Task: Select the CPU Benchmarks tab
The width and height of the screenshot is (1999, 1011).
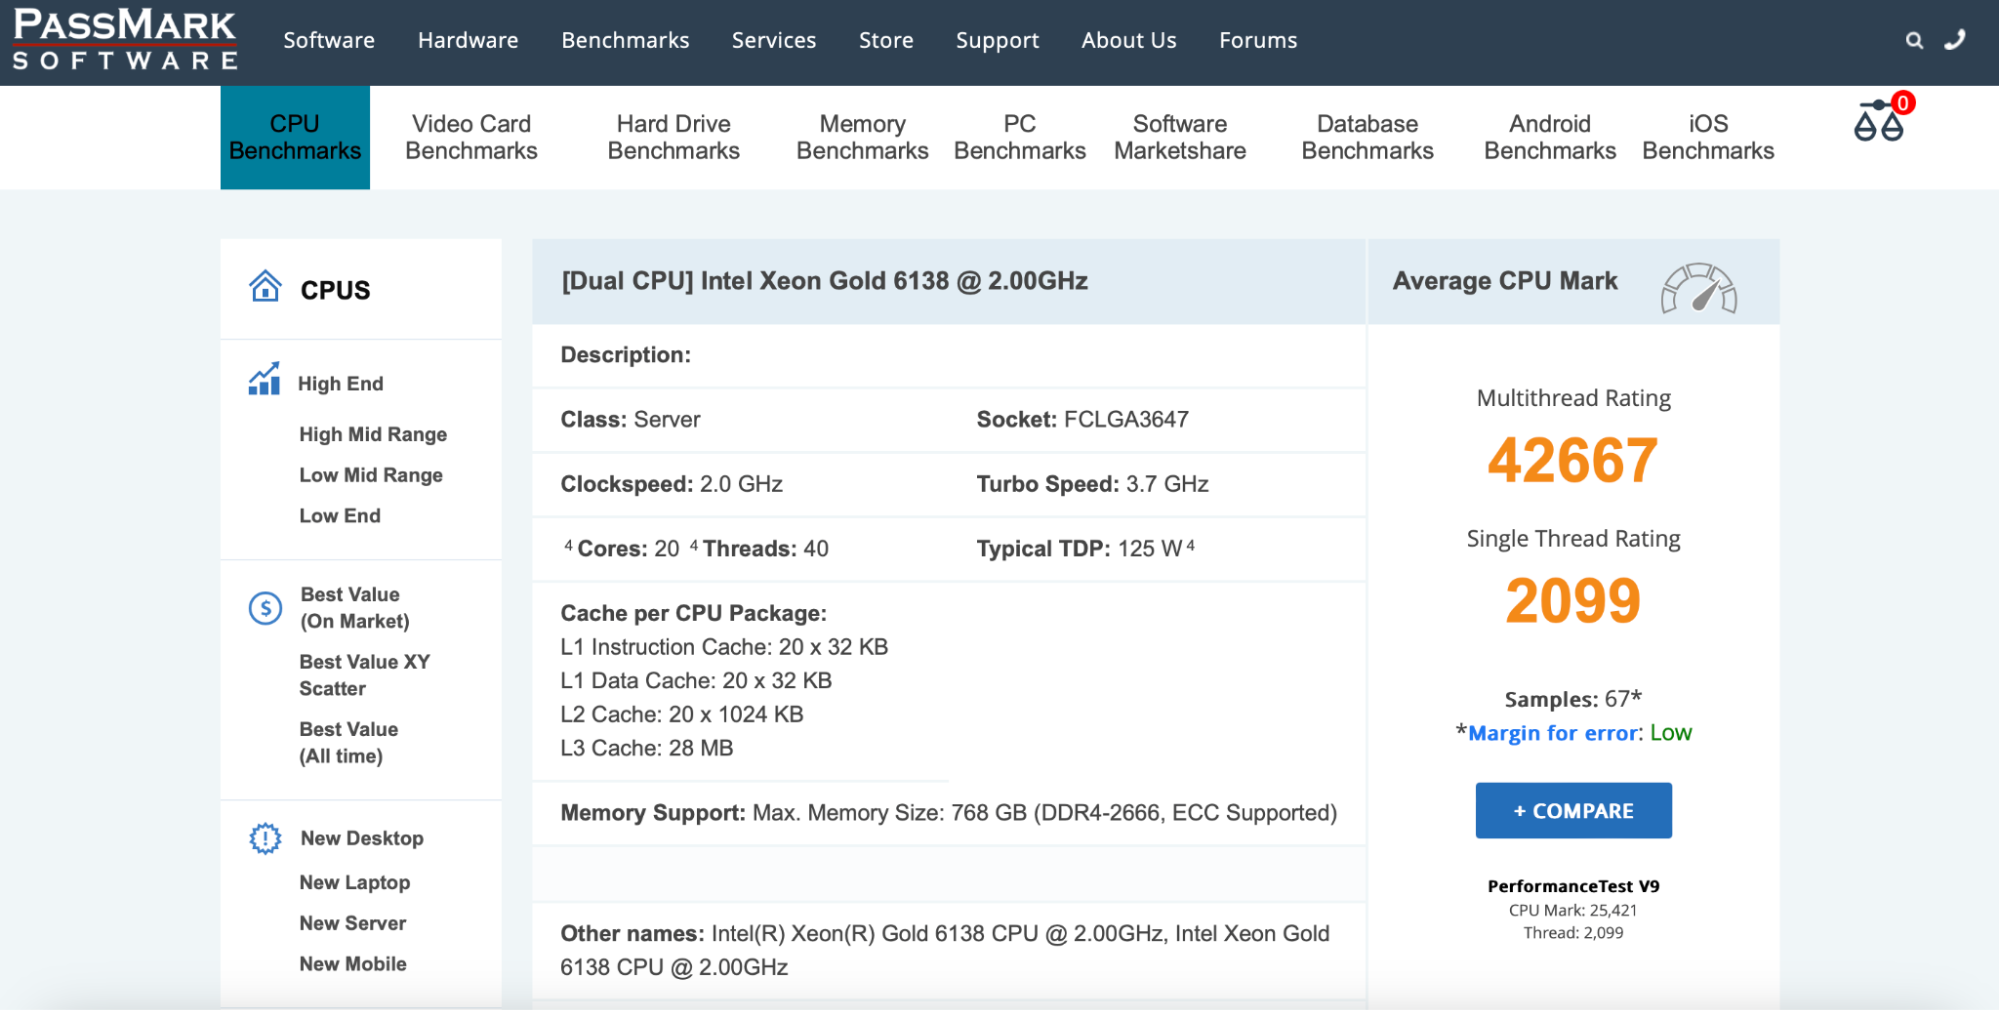Action: [295, 137]
